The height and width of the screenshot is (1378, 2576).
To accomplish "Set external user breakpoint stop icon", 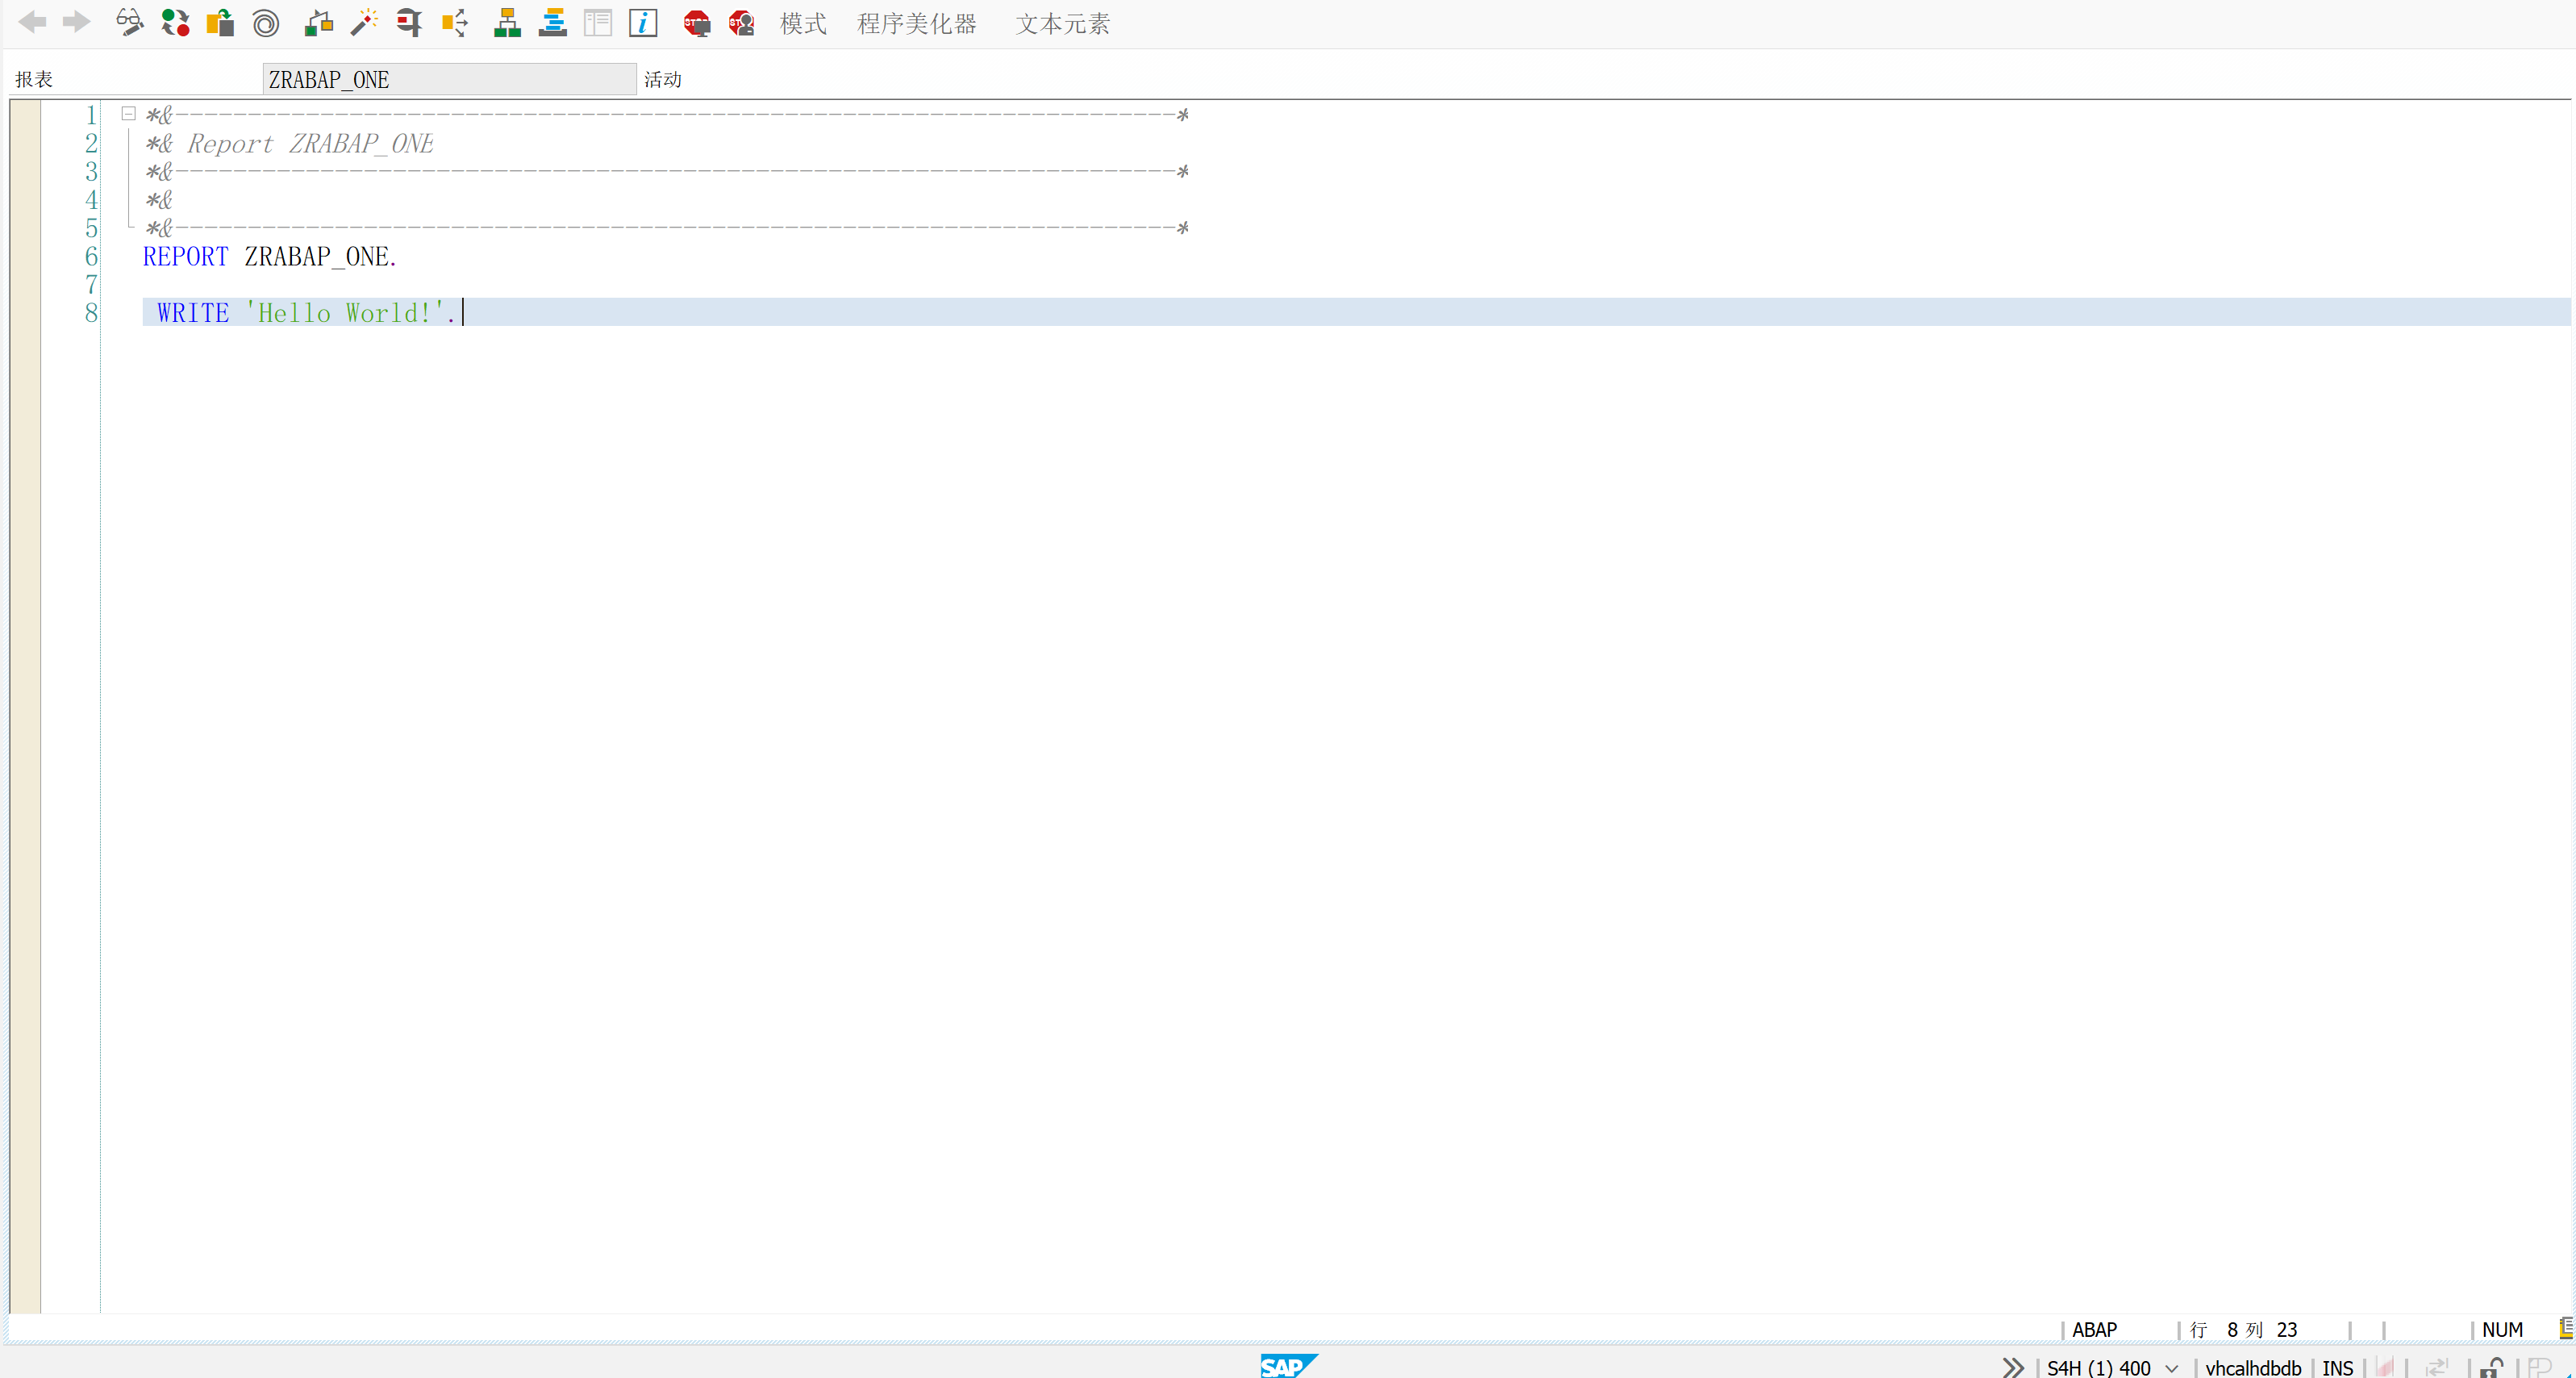I will tap(742, 23).
